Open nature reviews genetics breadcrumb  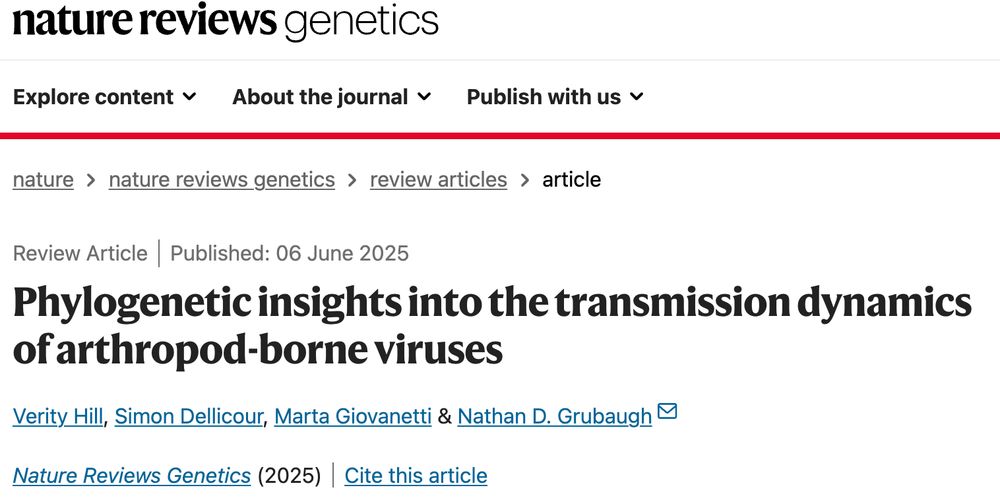(221, 180)
